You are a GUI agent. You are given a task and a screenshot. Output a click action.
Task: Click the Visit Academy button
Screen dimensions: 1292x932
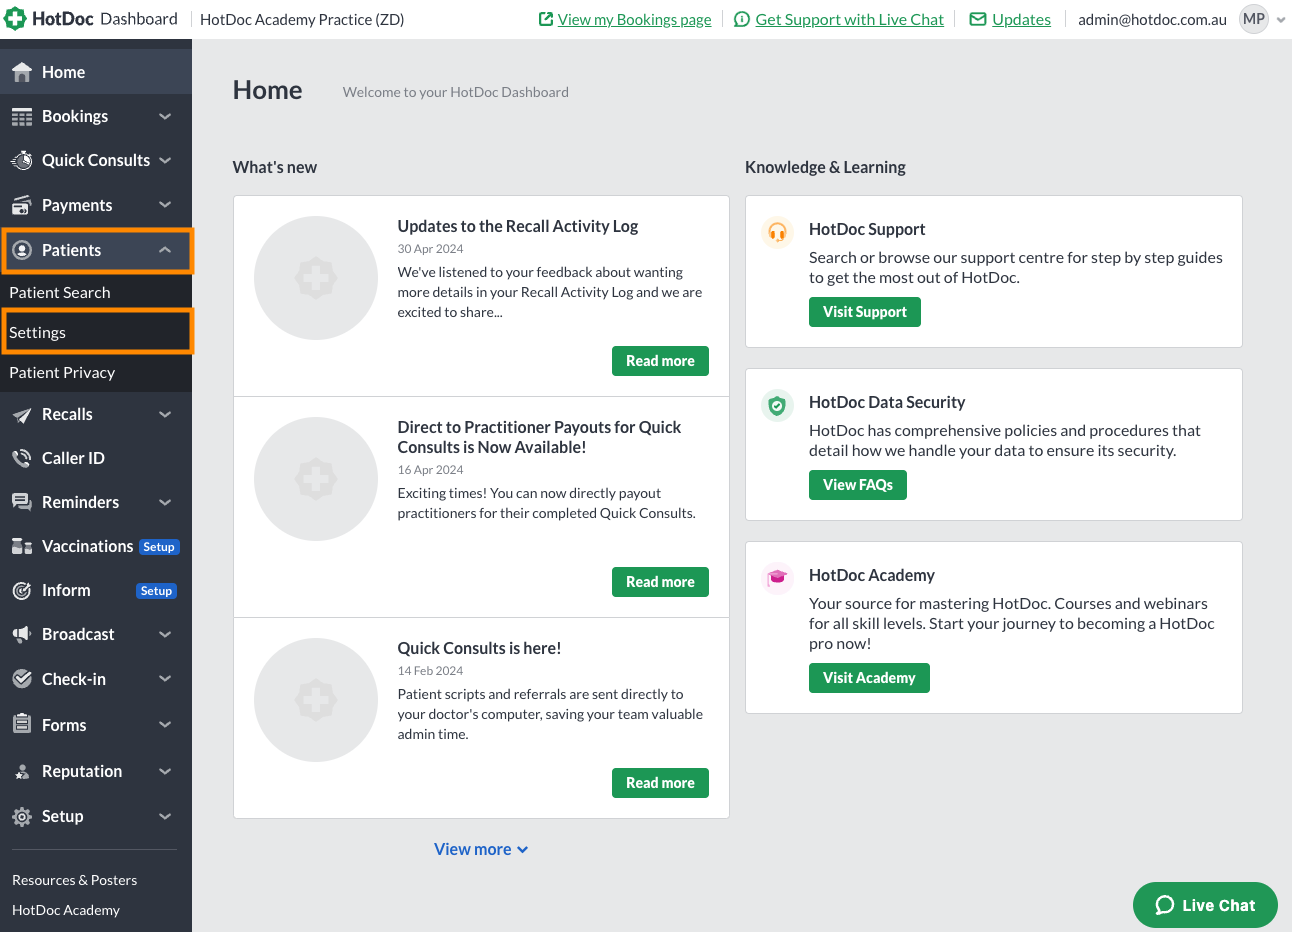pyautogui.click(x=869, y=678)
